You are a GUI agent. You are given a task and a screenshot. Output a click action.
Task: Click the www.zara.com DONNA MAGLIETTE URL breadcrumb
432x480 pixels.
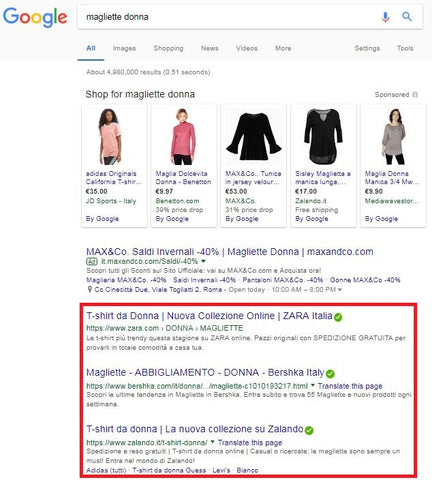tap(165, 328)
